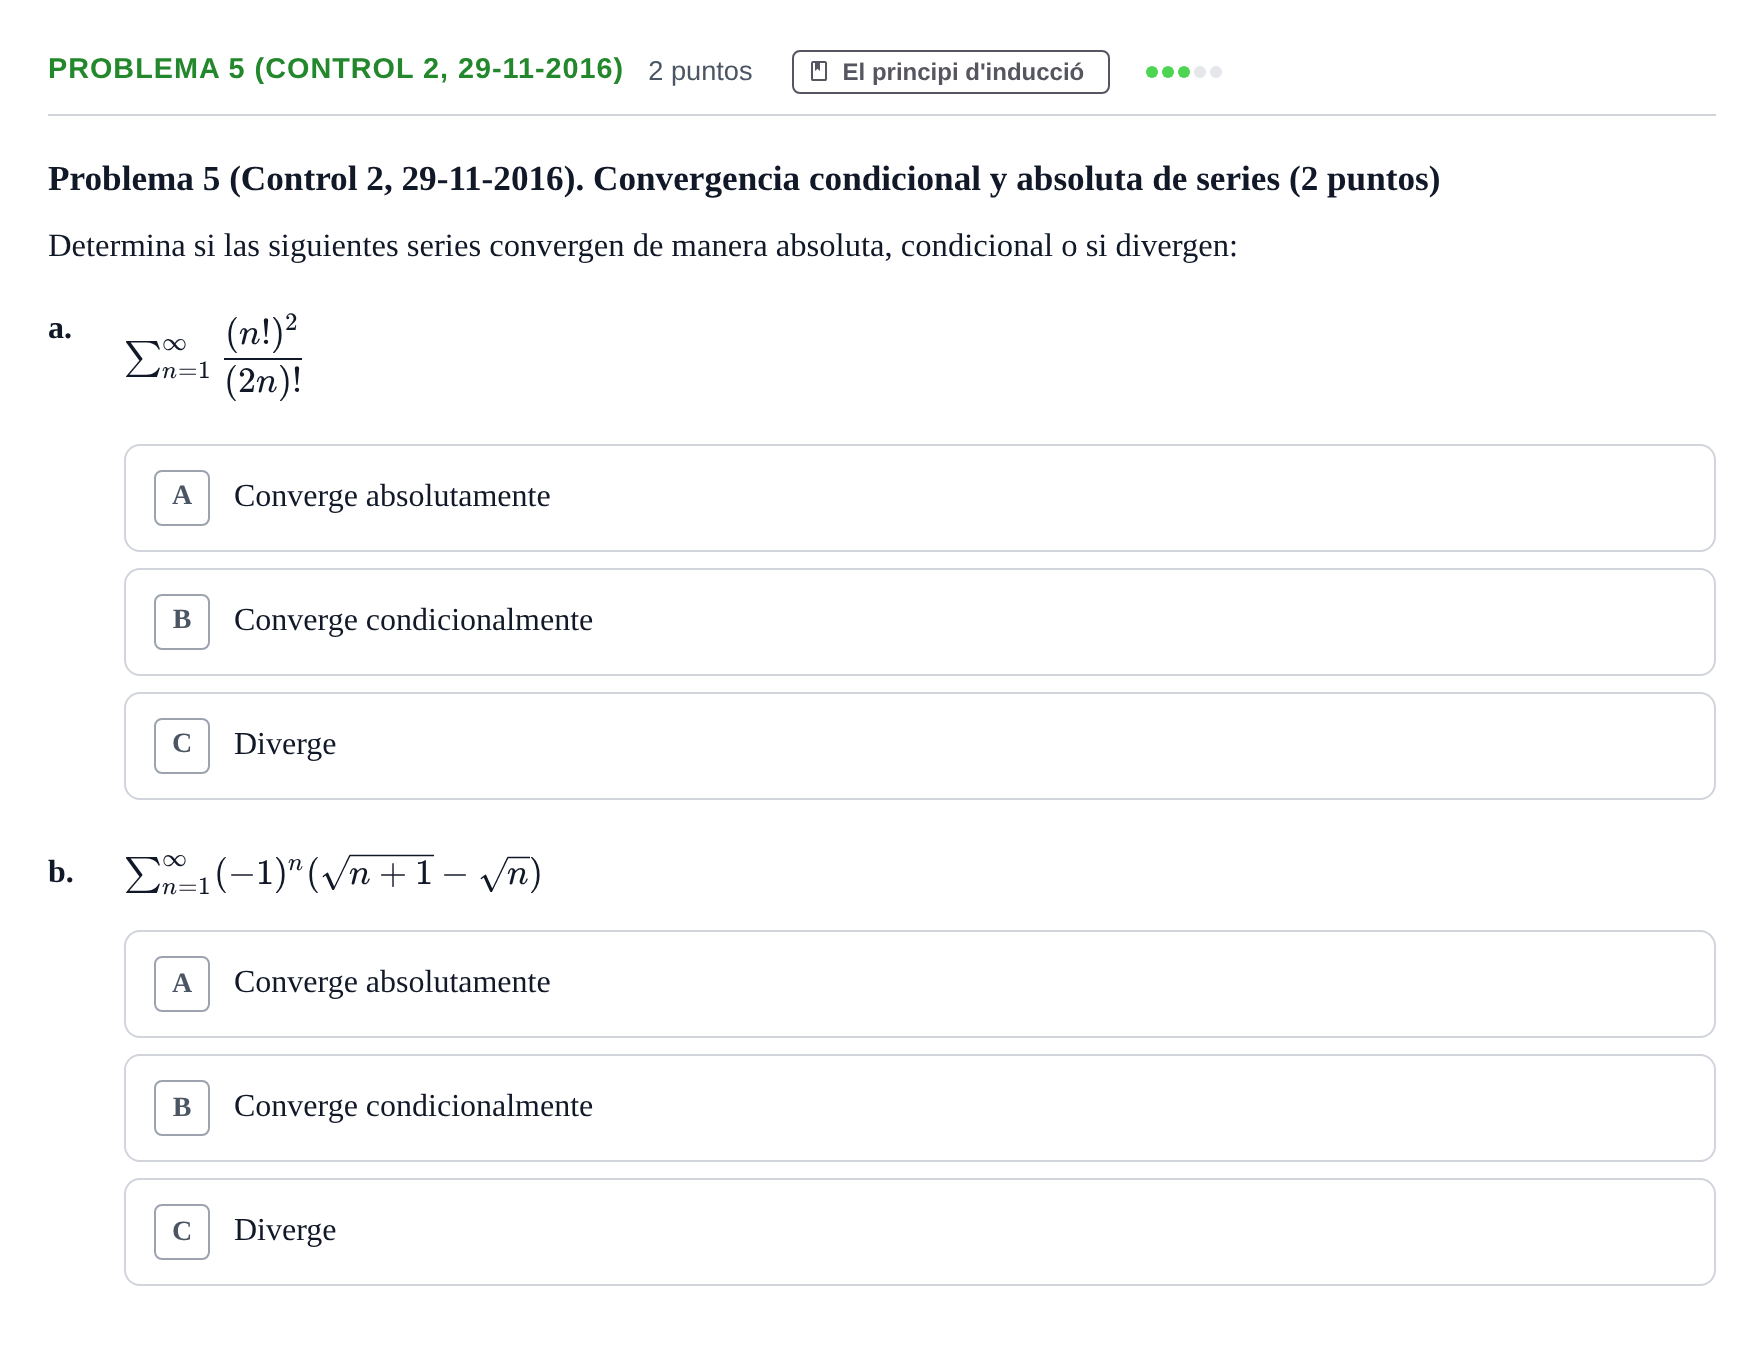Image resolution: width=1764 pixels, height=1352 pixels.
Task: Choose option B 'Converge condicionalmente' for series b
Action: pos(919,1108)
